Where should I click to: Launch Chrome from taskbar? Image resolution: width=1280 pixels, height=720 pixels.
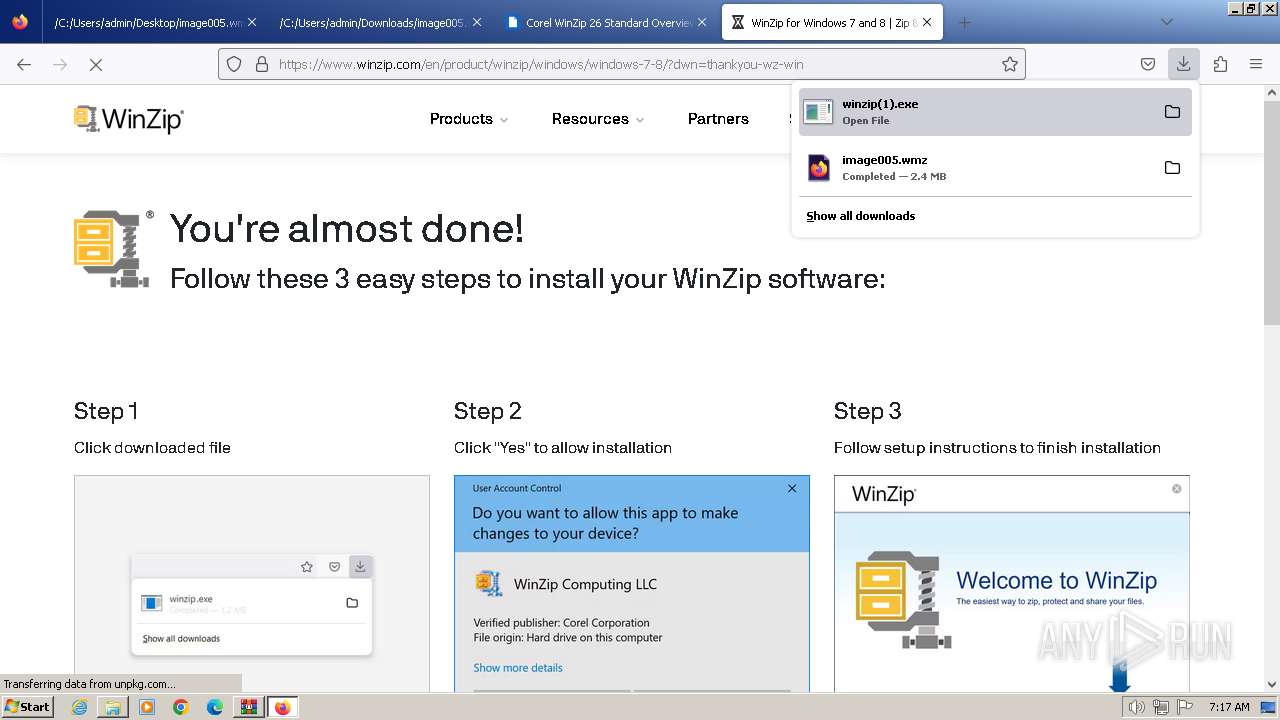(x=181, y=707)
